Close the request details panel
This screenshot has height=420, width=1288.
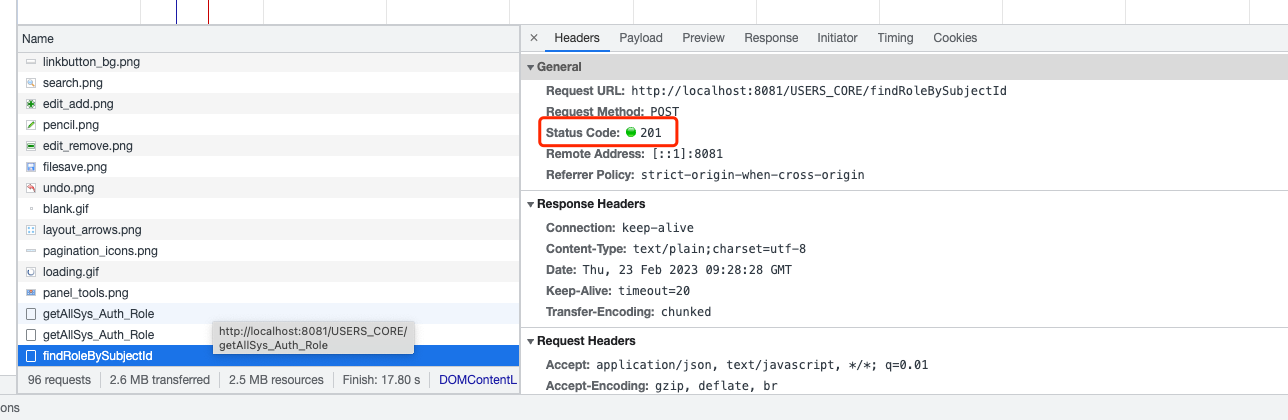[533, 38]
